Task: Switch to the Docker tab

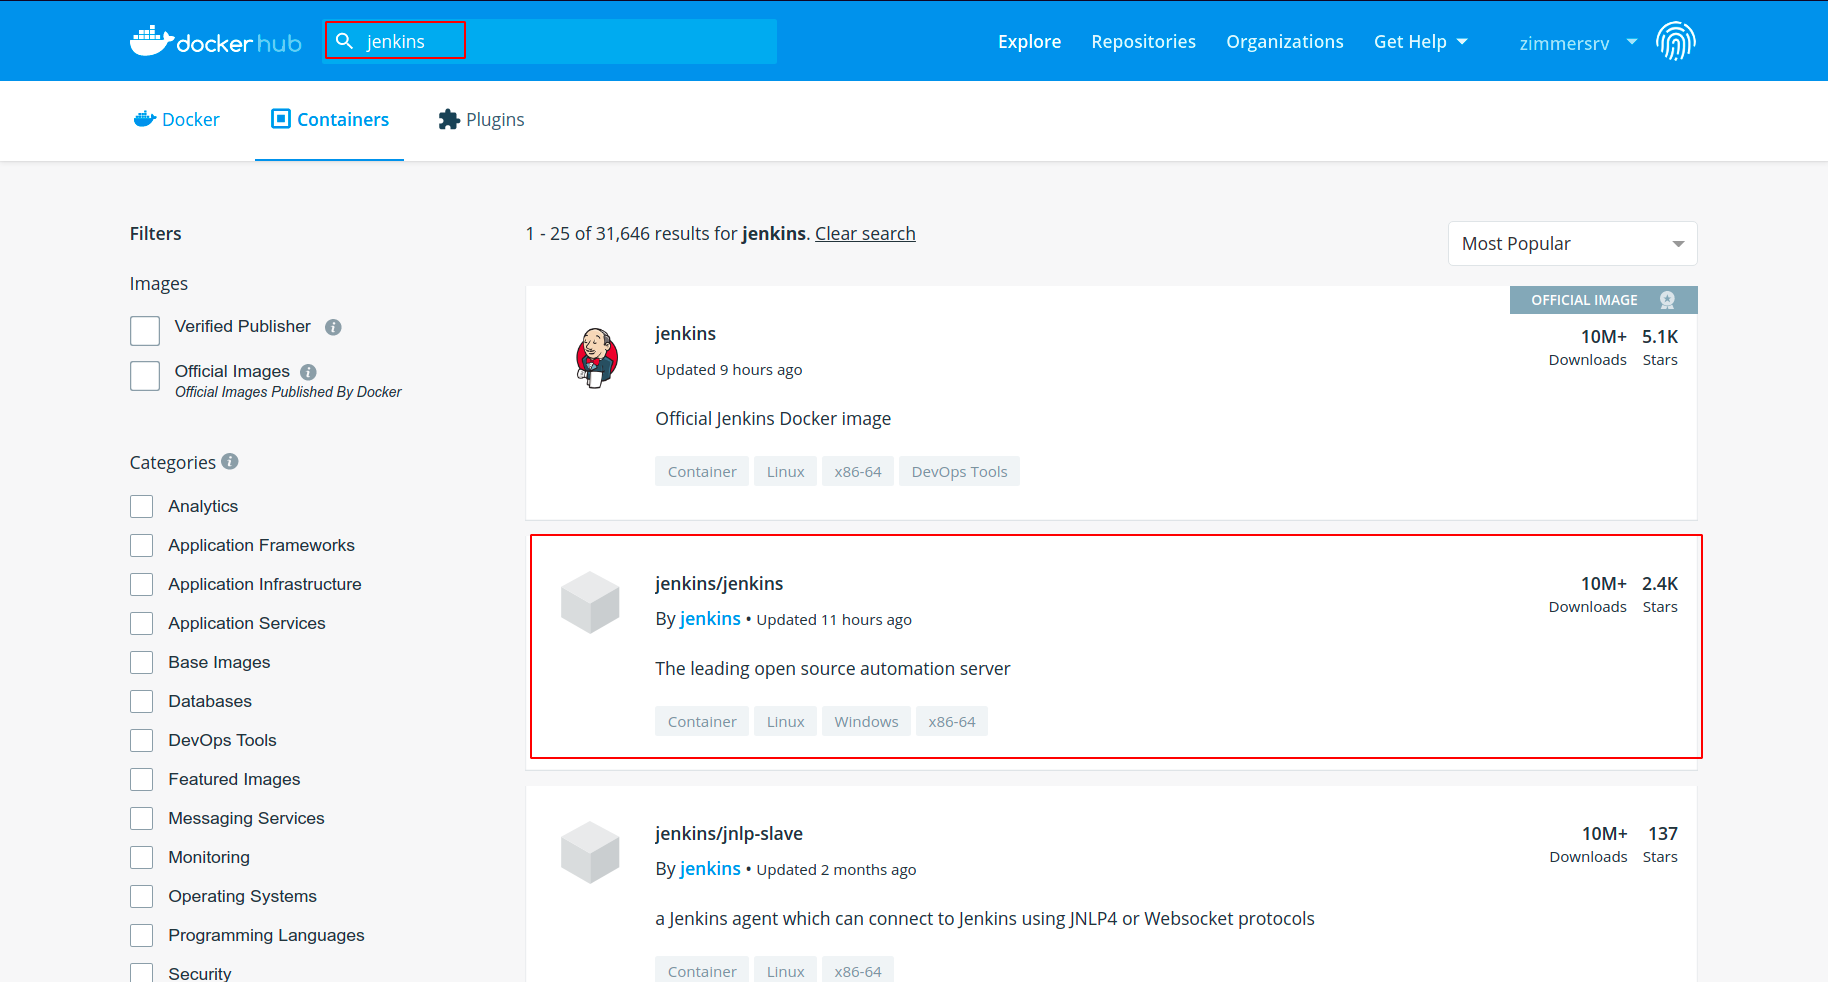Action: [x=177, y=120]
